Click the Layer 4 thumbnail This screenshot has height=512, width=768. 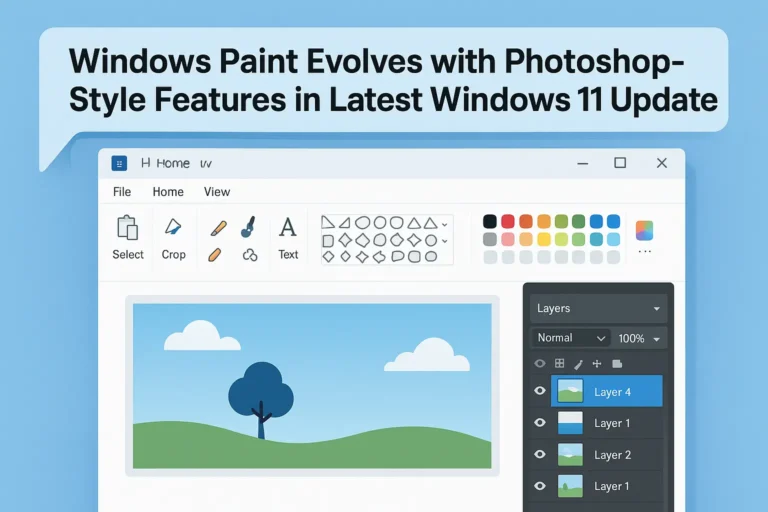tap(570, 391)
